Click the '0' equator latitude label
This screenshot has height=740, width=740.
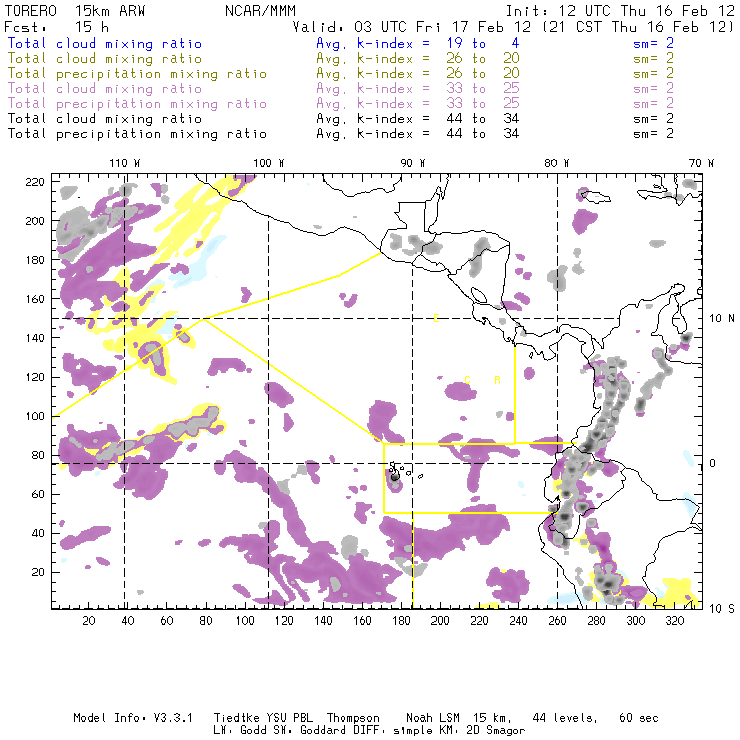[713, 463]
